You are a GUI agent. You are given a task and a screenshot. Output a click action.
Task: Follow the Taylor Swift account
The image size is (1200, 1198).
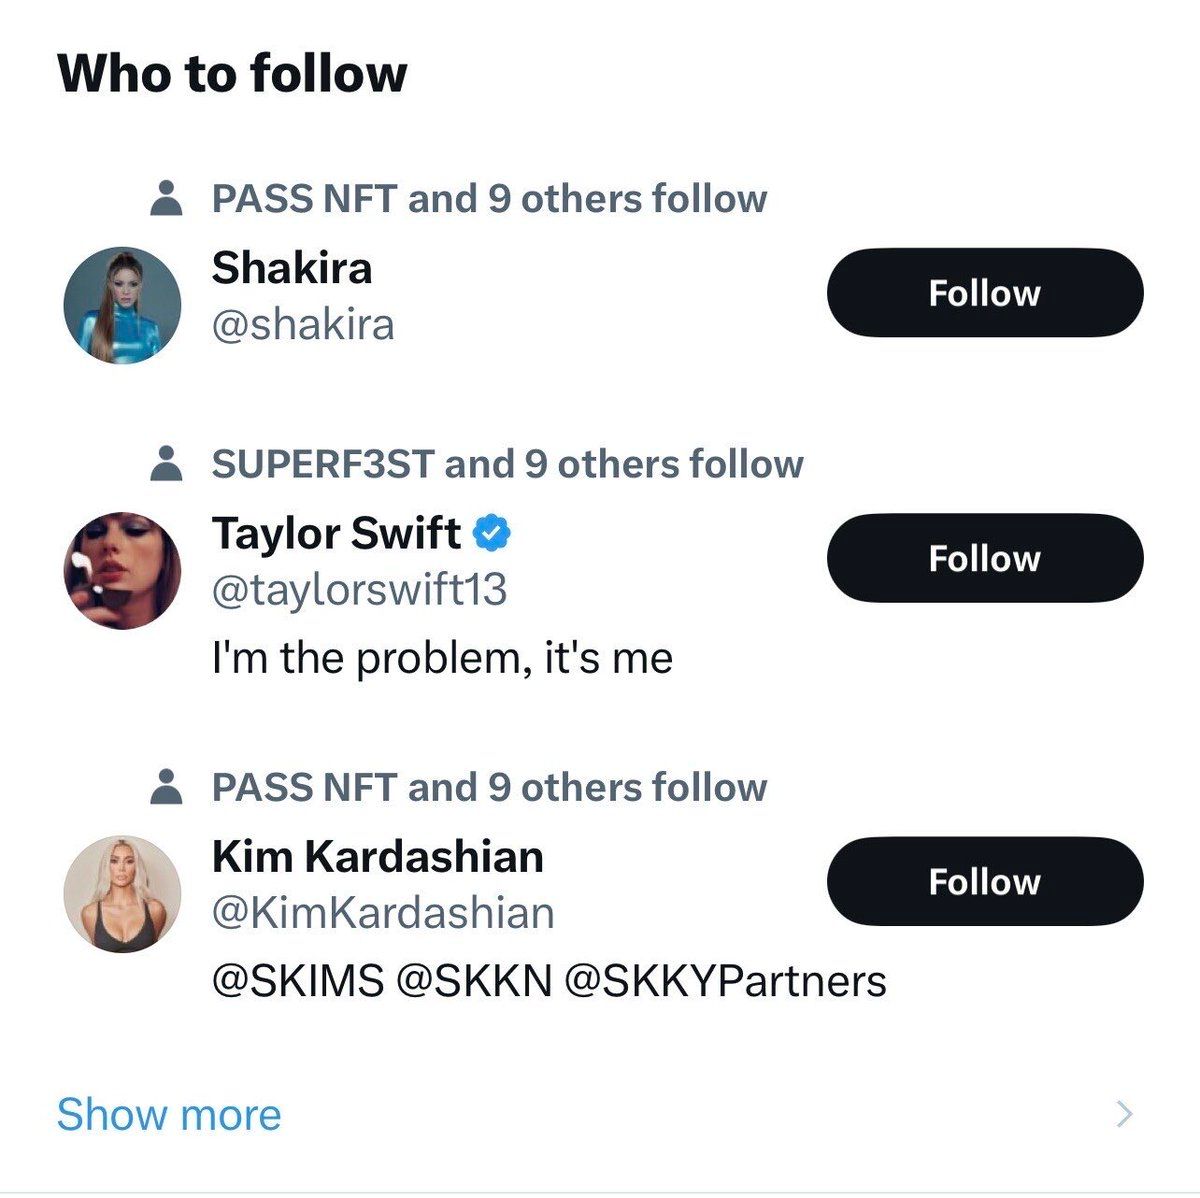(984, 558)
